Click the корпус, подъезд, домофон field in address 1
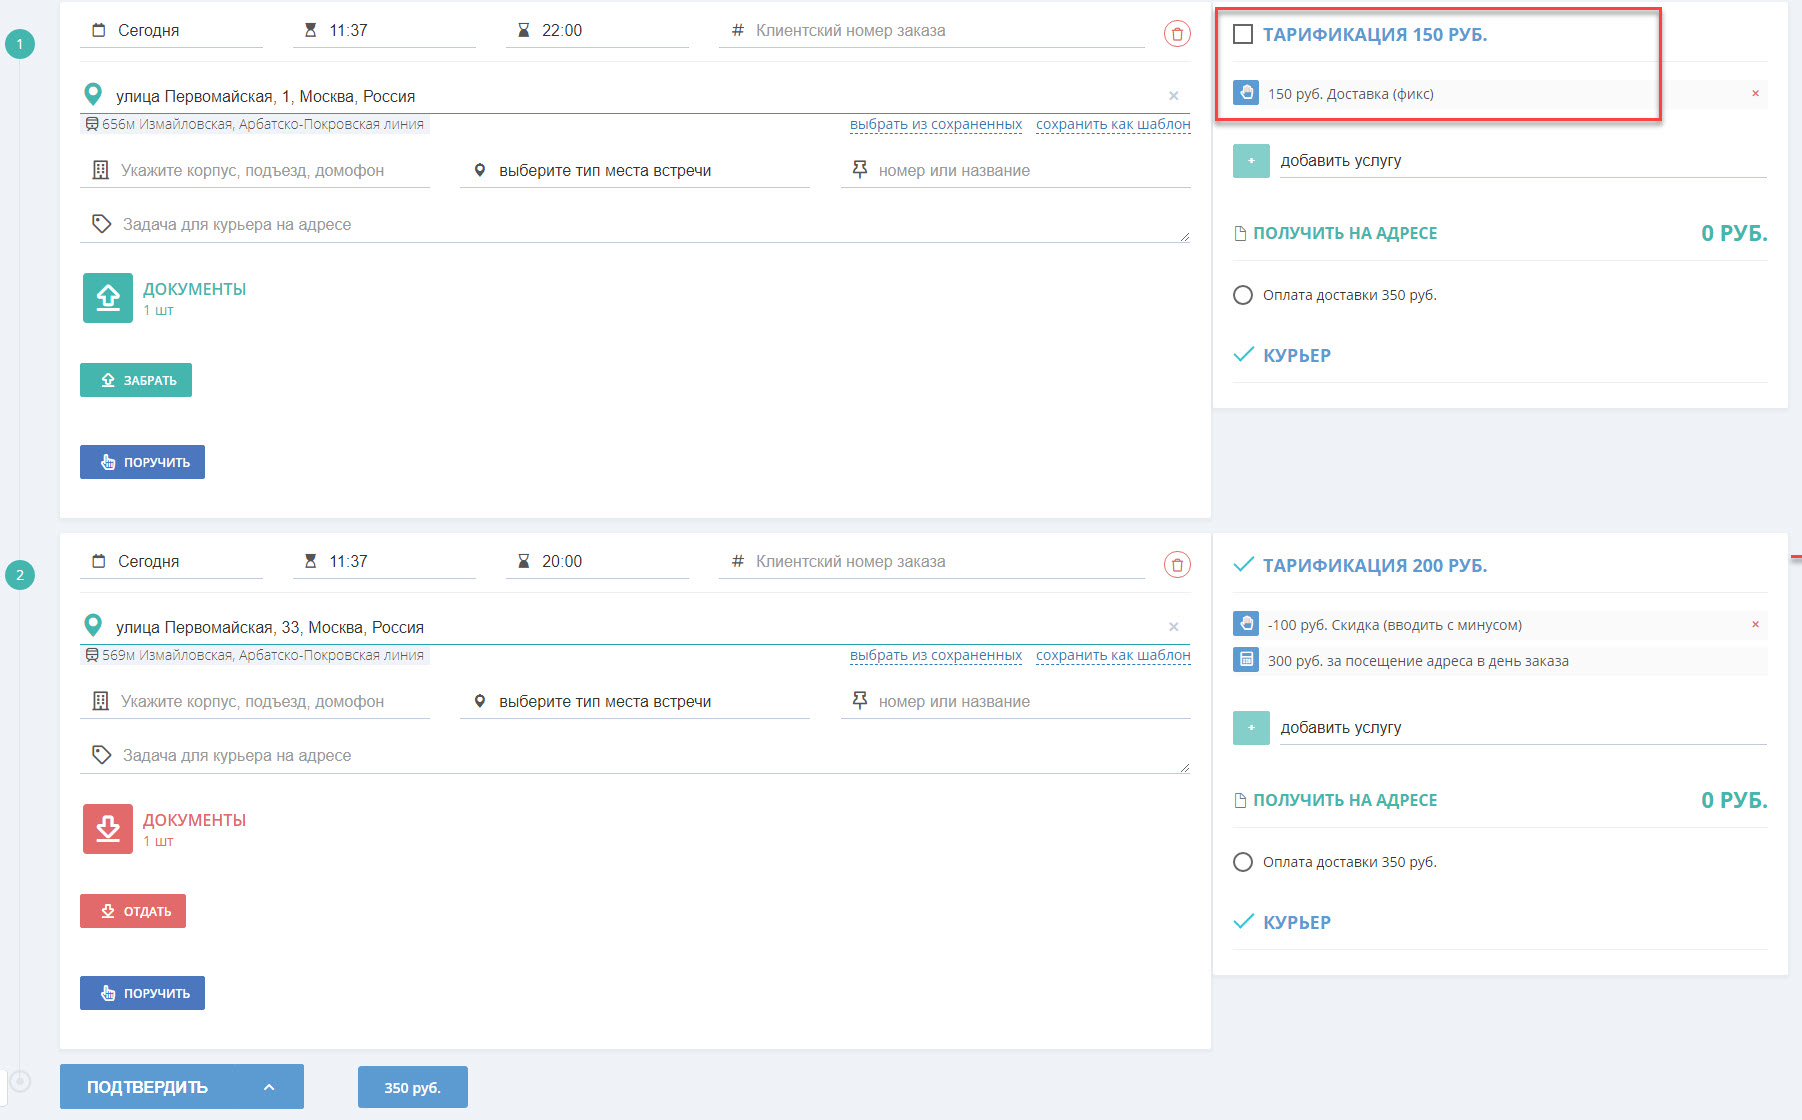Image resolution: width=1802 pixels, height=1120 pixels. (255, 171)
